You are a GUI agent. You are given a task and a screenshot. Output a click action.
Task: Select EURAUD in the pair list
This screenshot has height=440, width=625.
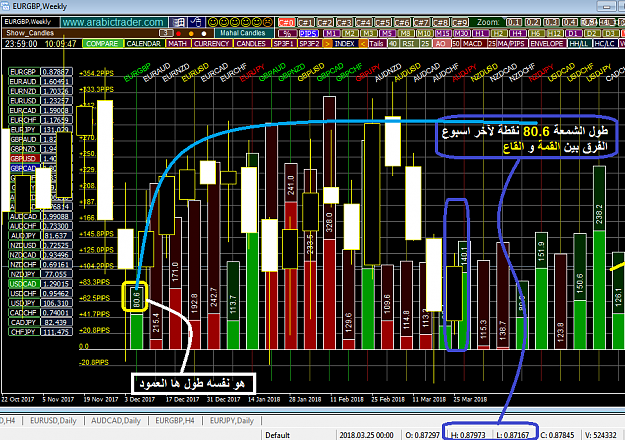coord(23,81)
